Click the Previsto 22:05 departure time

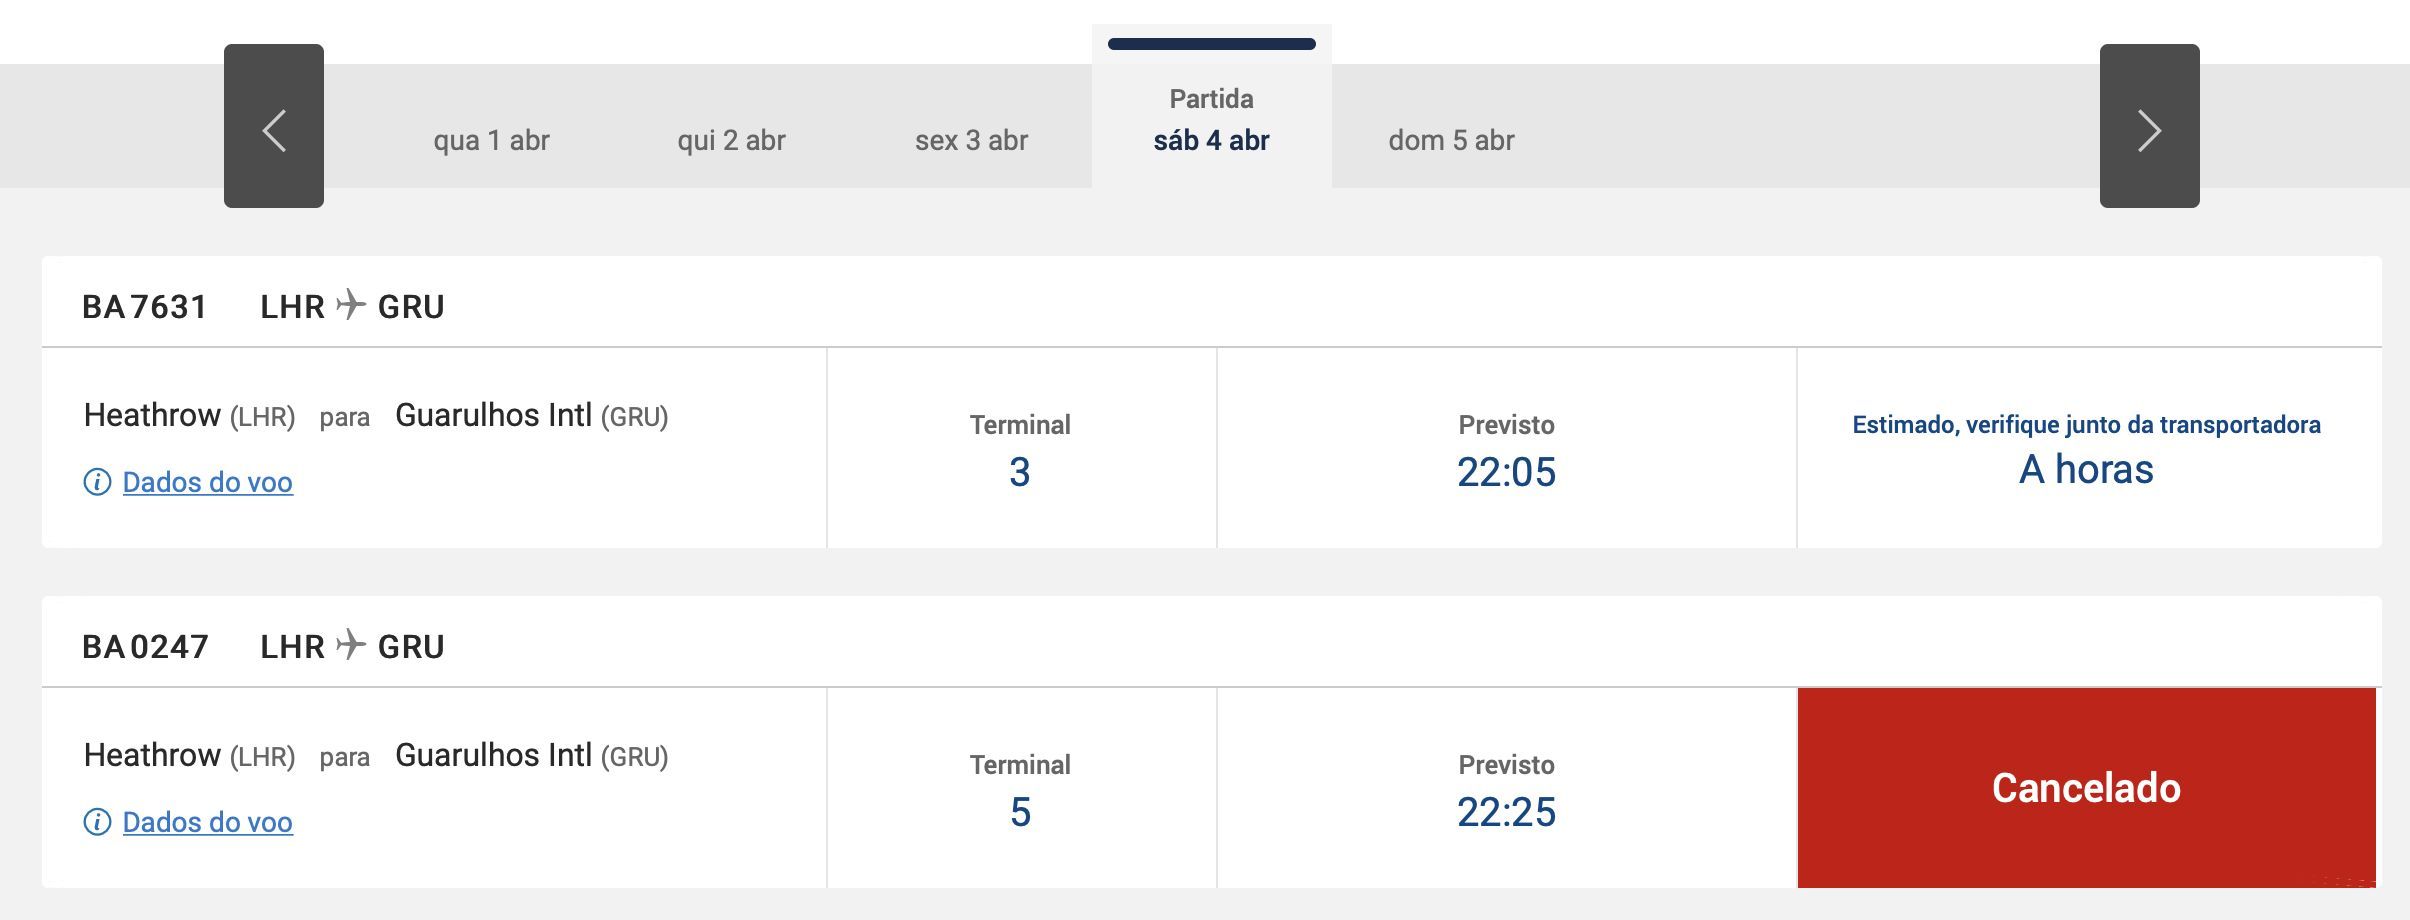[x=1506, y=472]
